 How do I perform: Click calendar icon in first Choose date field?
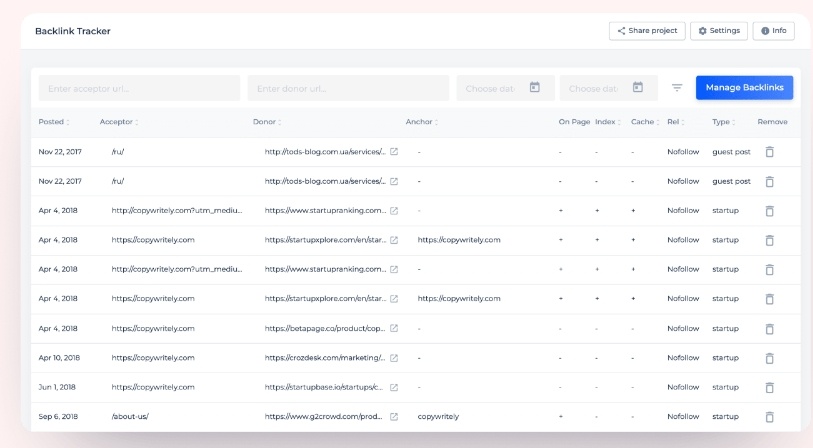tap(535, 87)
